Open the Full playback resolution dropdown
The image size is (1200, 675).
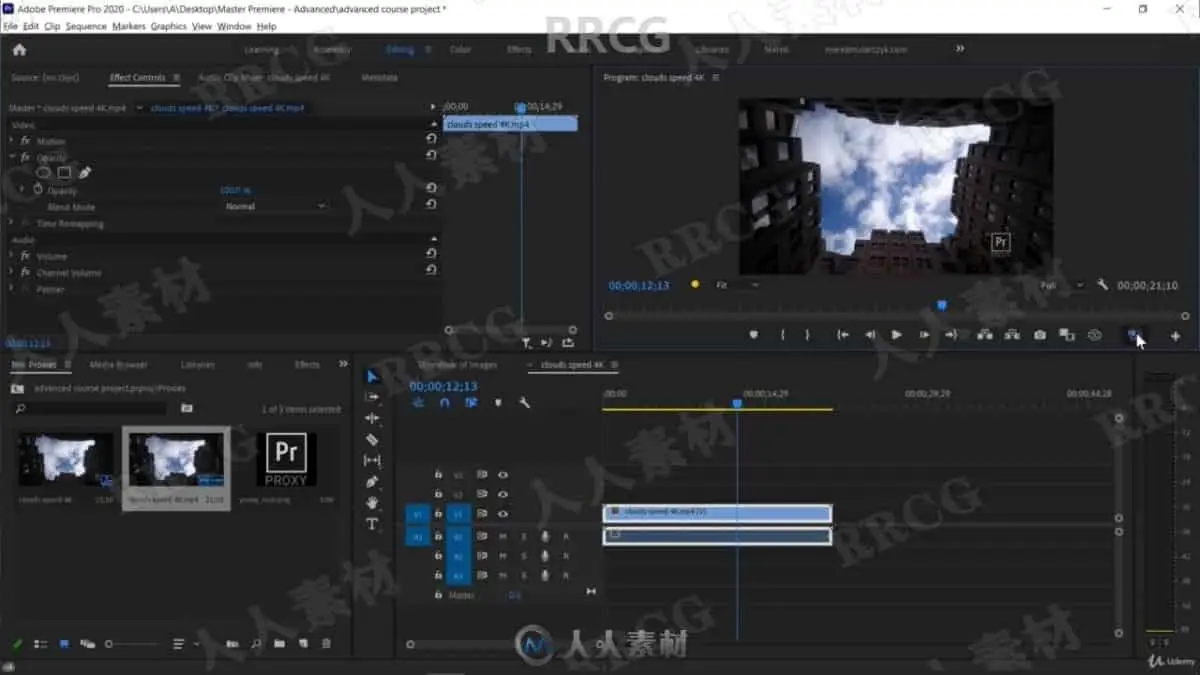[1061, 285]
